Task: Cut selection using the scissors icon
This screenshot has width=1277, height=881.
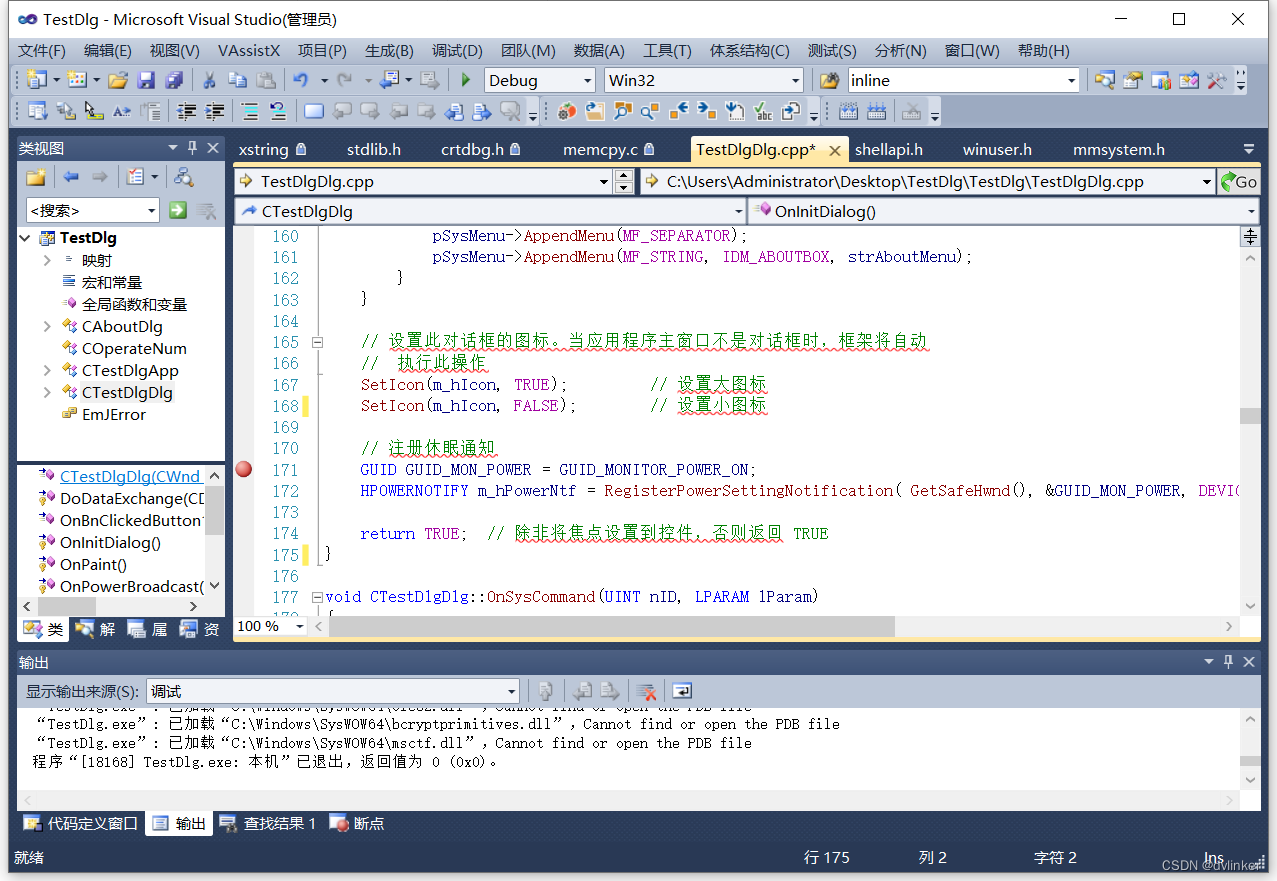Action: [209, 80]
